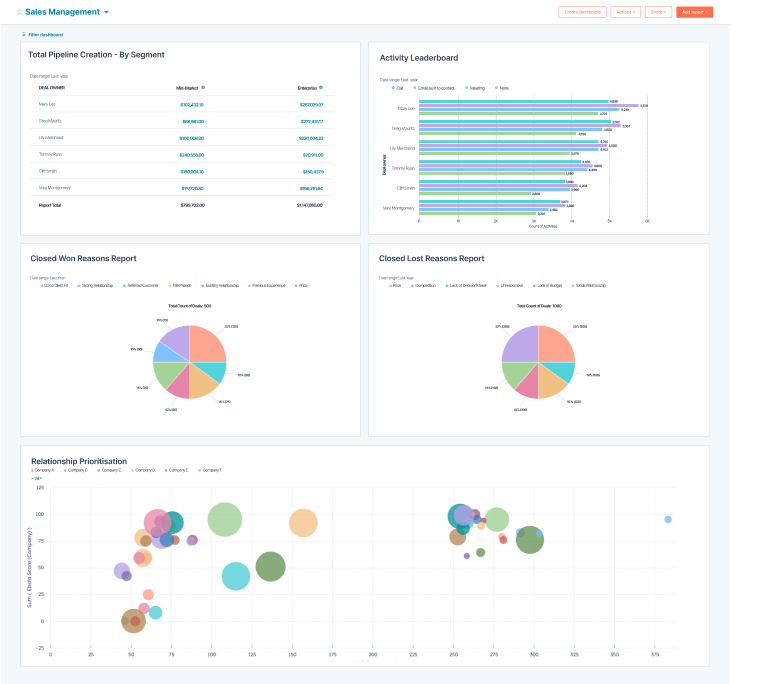
Task: Open the Activity Leaderboard report title
Action: click(419, 58)
